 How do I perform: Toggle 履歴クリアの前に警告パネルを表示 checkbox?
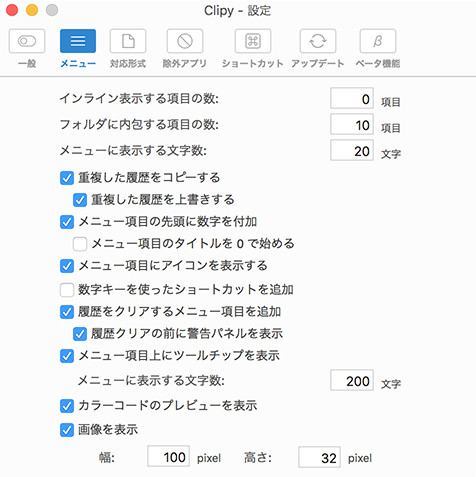coord(80,334)
